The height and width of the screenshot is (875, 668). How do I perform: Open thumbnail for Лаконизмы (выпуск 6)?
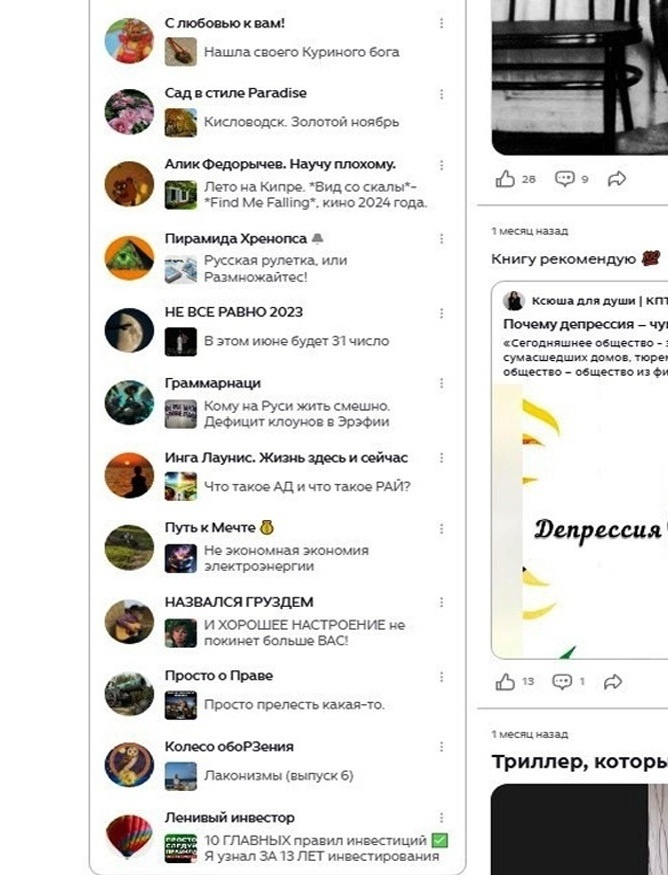pyautogui.click(x=181, y=776)
